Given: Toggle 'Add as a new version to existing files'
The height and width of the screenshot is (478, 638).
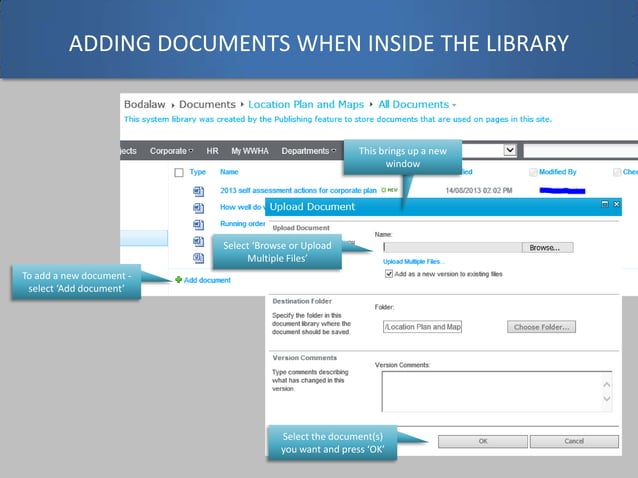Looking at the screenshot, I should (x=389, y=274).
